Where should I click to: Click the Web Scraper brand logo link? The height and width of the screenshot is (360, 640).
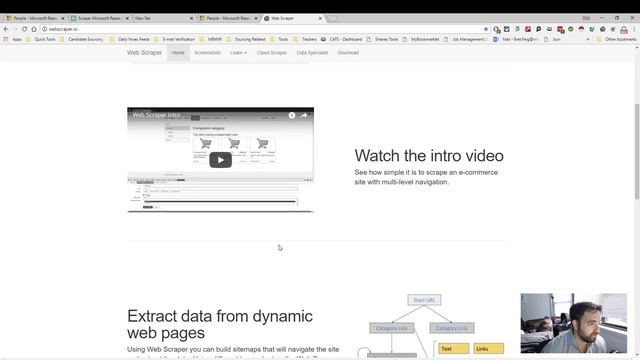click(x=144, y=53)
